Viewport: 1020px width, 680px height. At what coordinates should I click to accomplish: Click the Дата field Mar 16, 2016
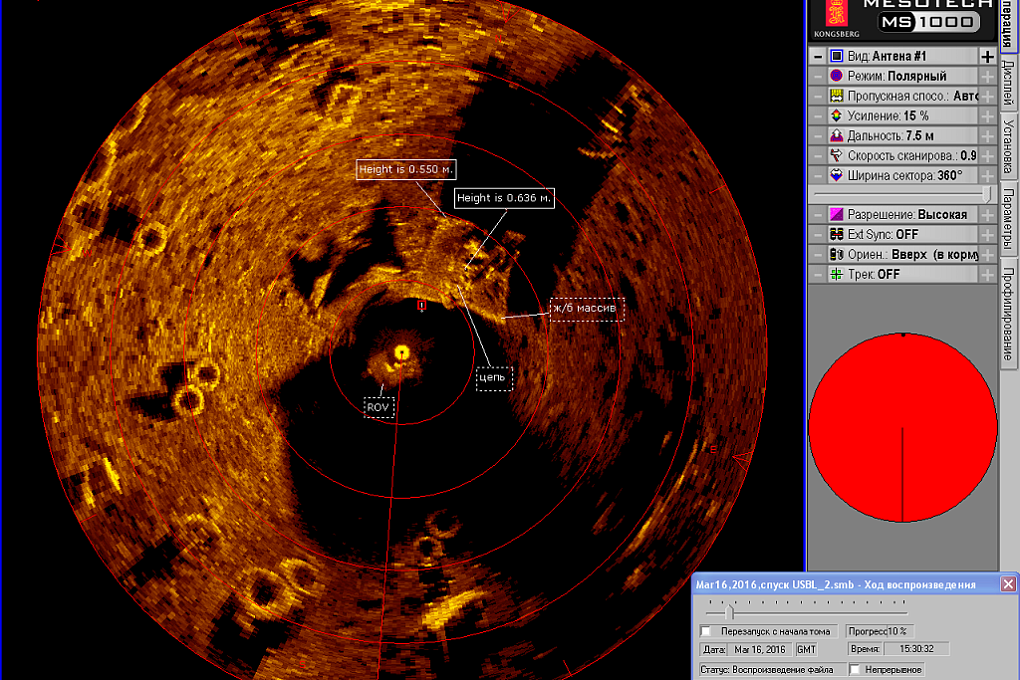pos(759,649)
